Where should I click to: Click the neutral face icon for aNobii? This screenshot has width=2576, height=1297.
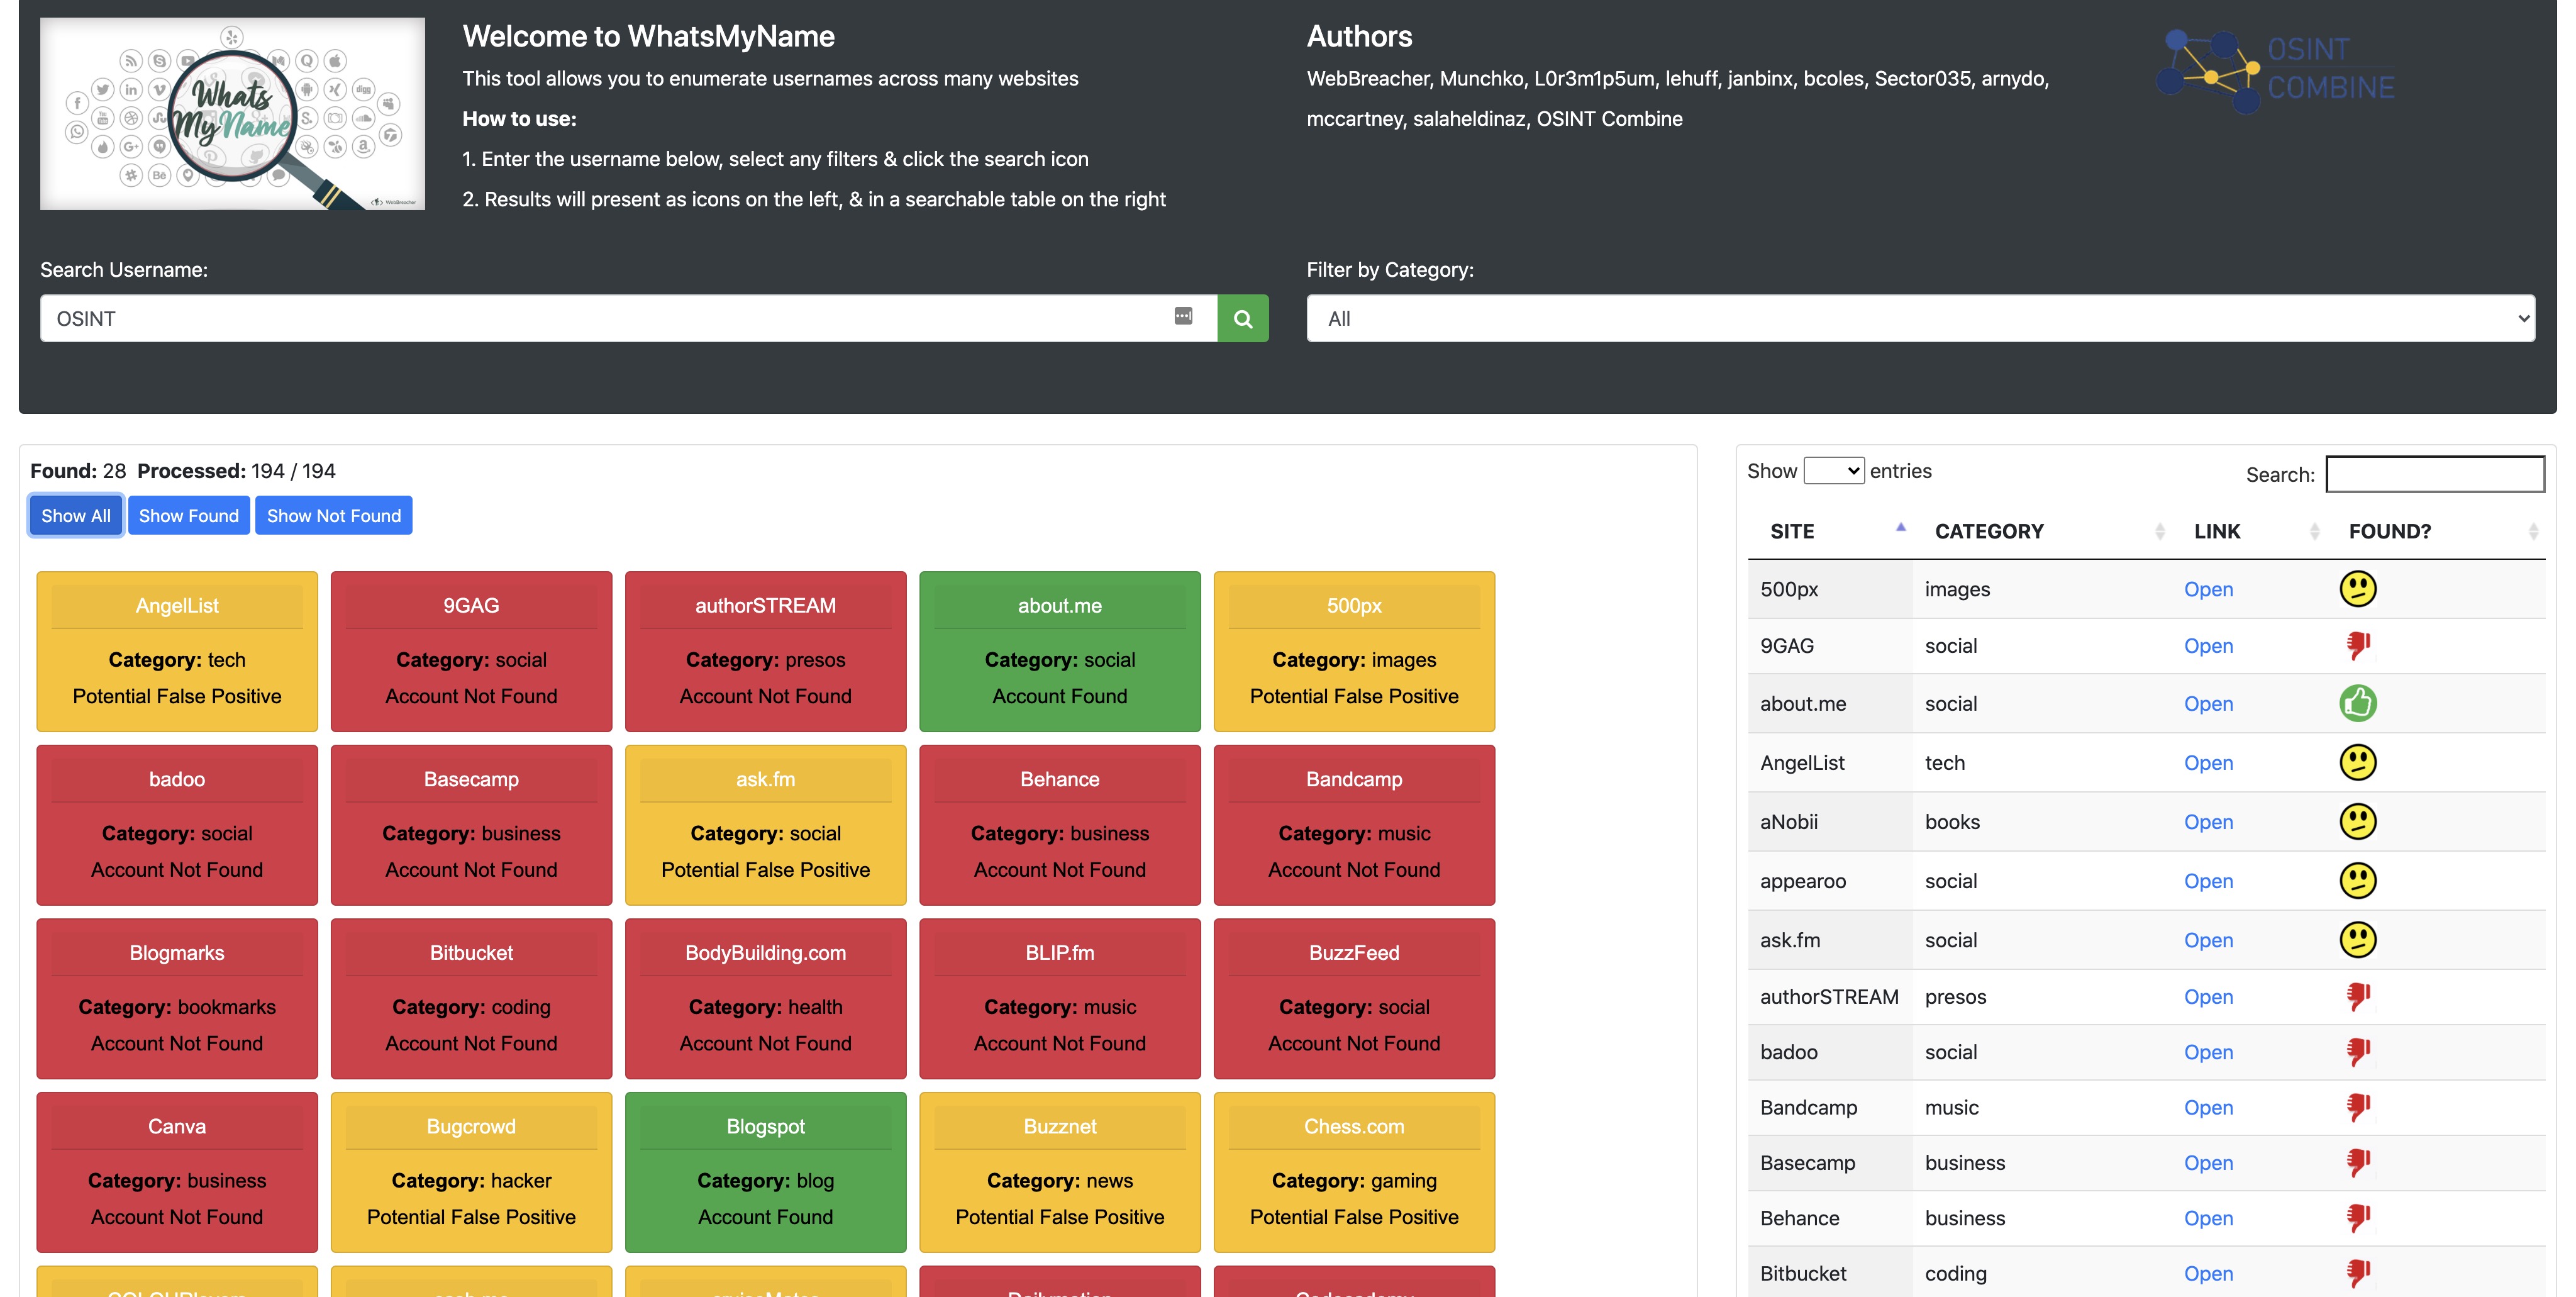[2358, 821]
